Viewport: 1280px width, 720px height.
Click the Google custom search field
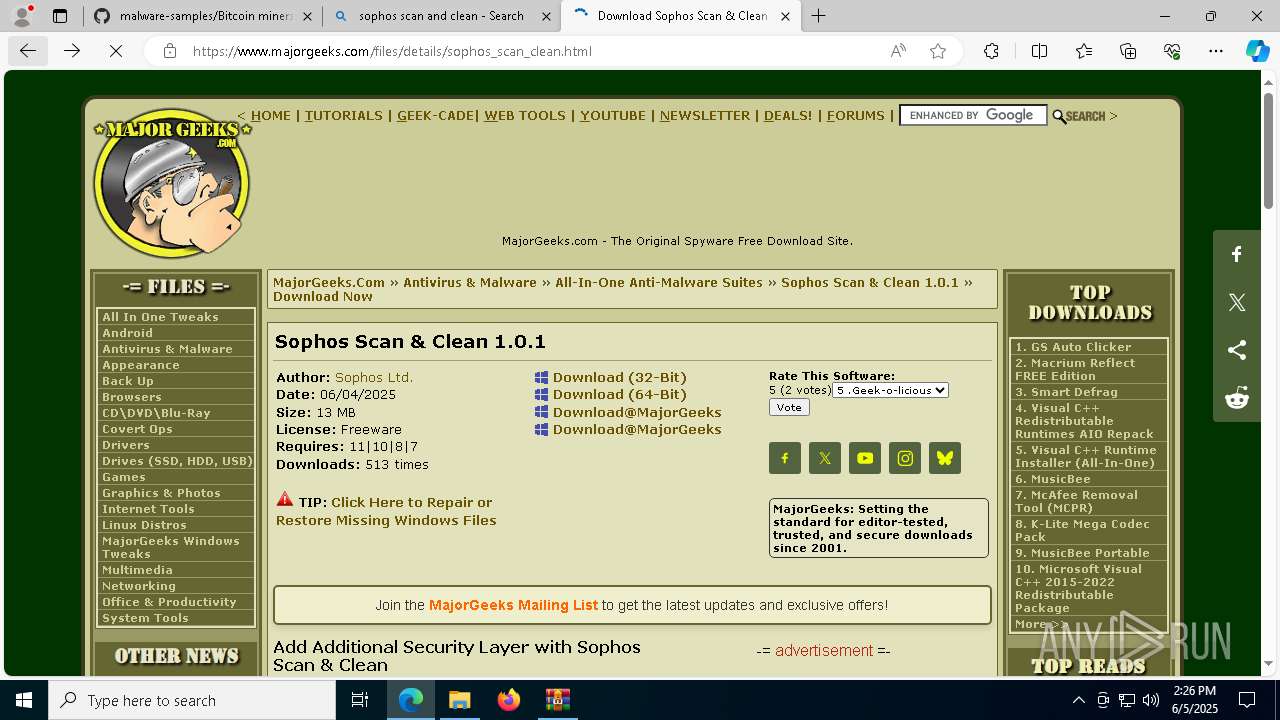tap(972, 115)
